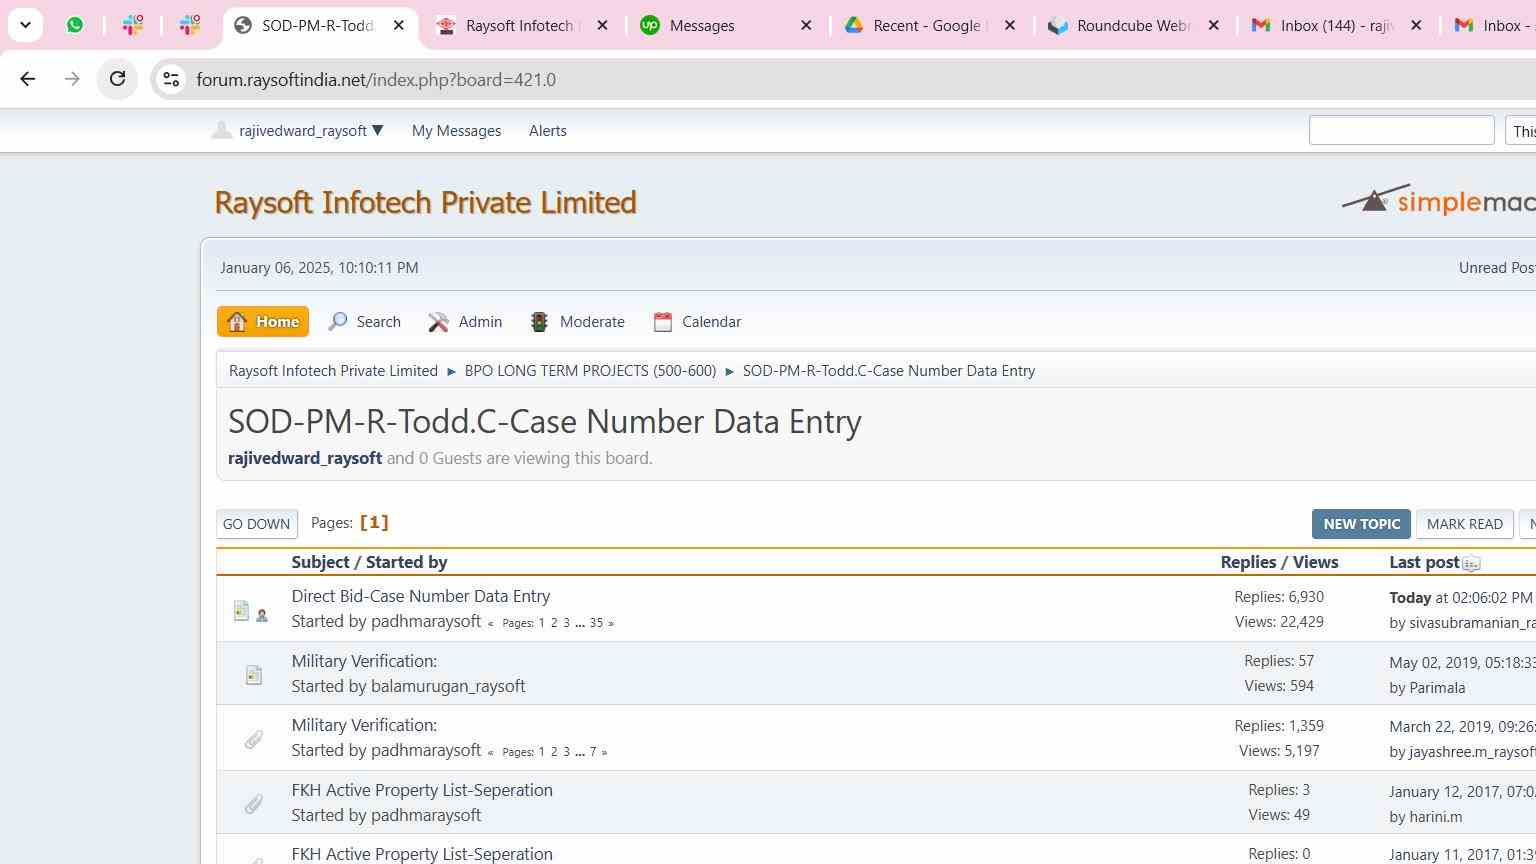Open last post by jayashree.m_raysoft user link
Viewport: 1536px width, 864px height.
click(1472, 752)
